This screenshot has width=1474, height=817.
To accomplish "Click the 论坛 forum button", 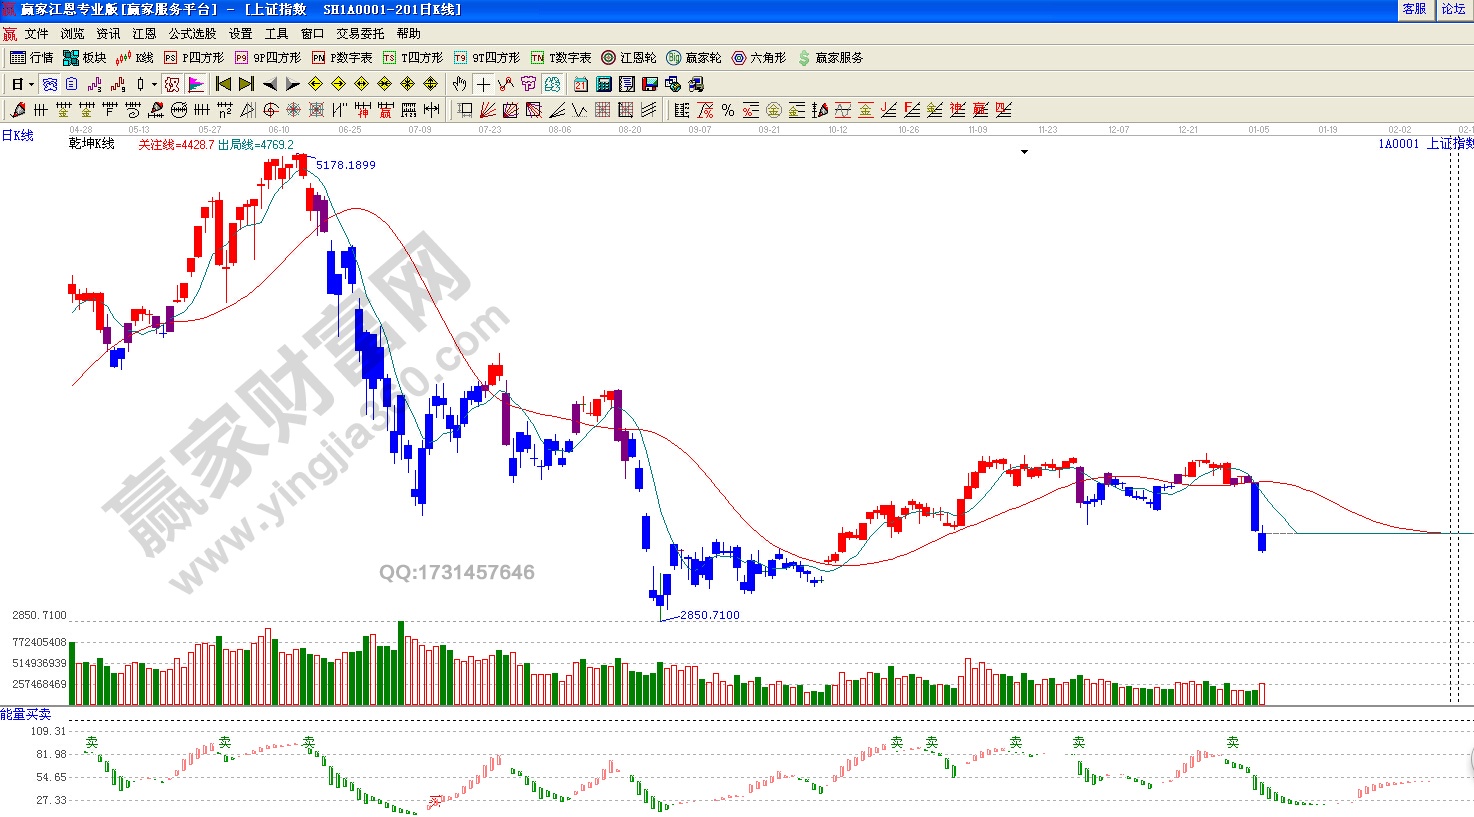I will point(1453,9).
